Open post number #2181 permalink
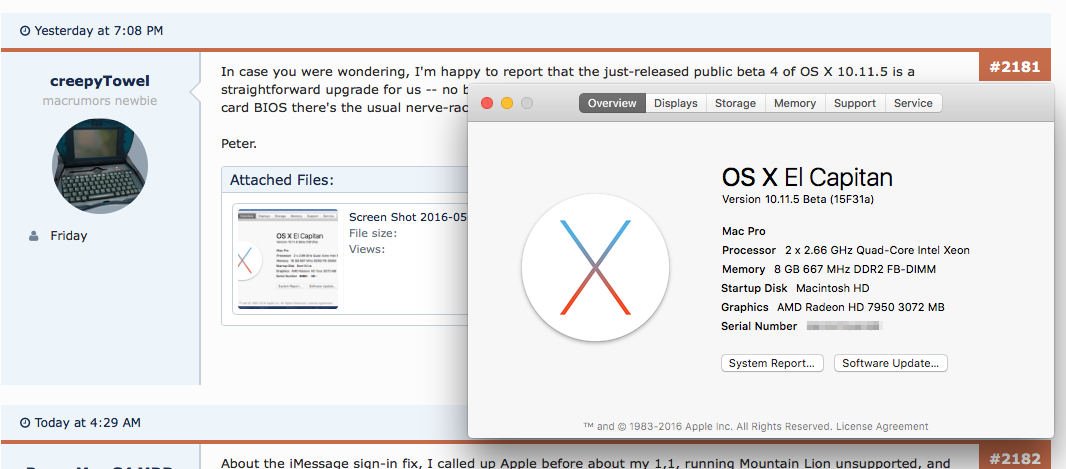Viewport: 1066px width, 469px height. pos(1014,67)
